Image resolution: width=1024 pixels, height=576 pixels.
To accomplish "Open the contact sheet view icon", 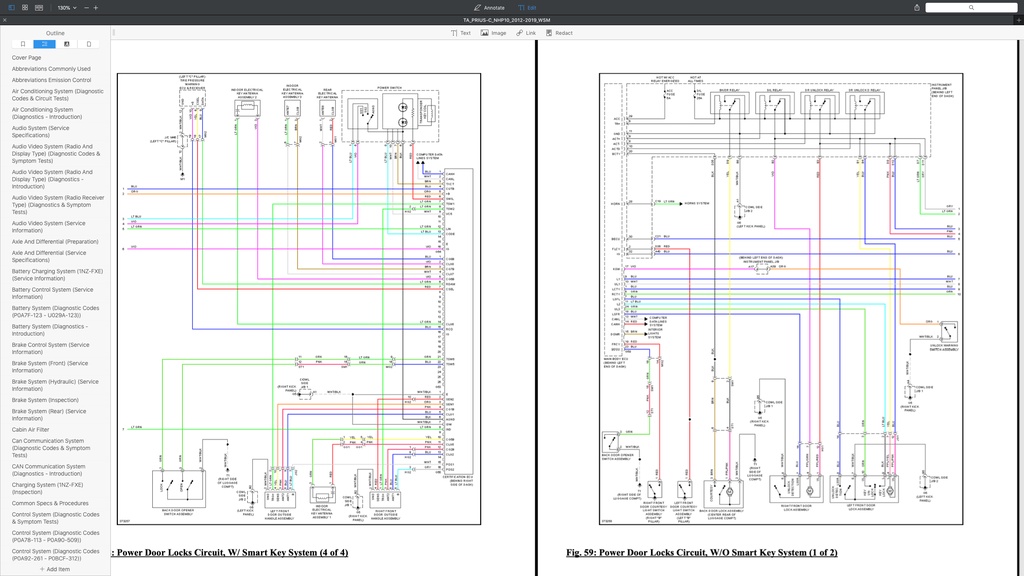I will point(39,7).
